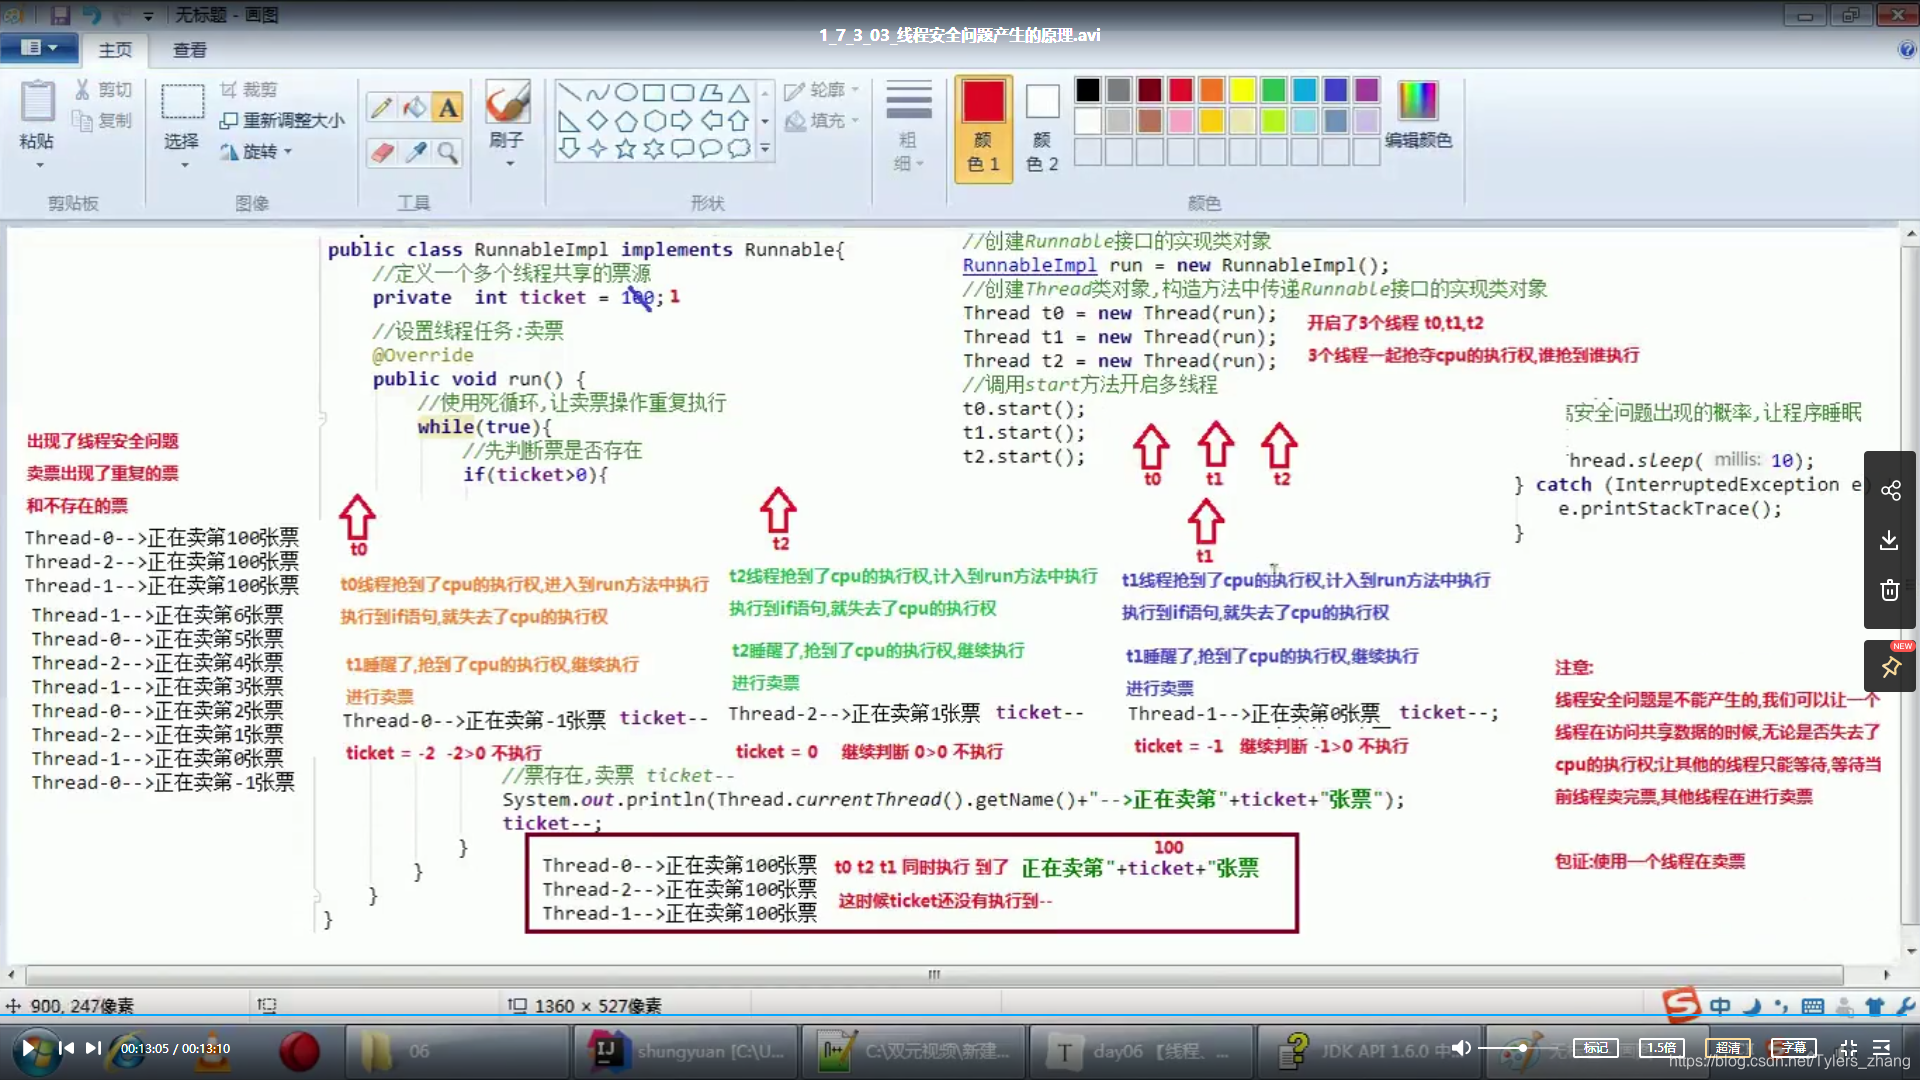Open Edit colors (编辑颜色)
This screenshot has height=1080, width=1920.
[x=1418, y=114]
